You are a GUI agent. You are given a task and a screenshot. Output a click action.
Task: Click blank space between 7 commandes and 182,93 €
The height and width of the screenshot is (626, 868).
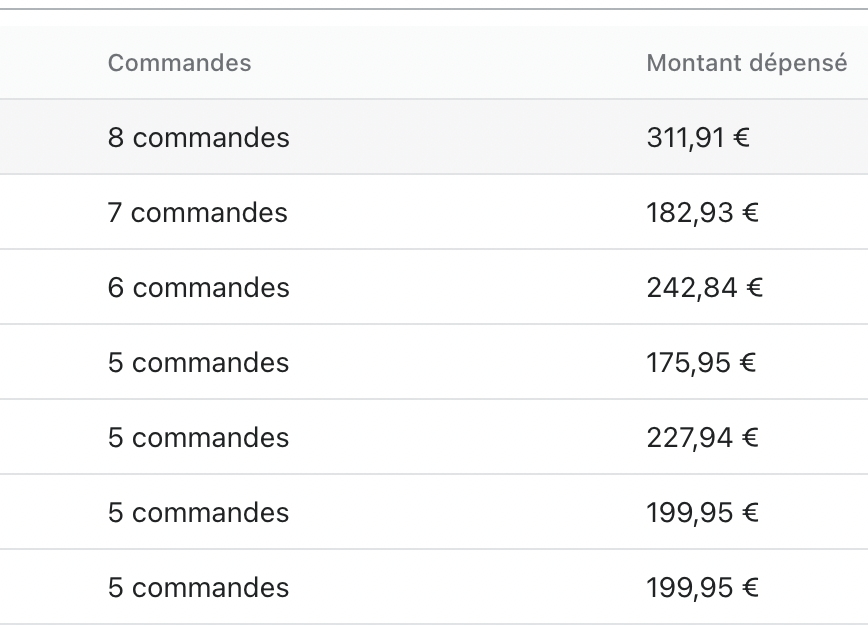[x=467, y=213]
